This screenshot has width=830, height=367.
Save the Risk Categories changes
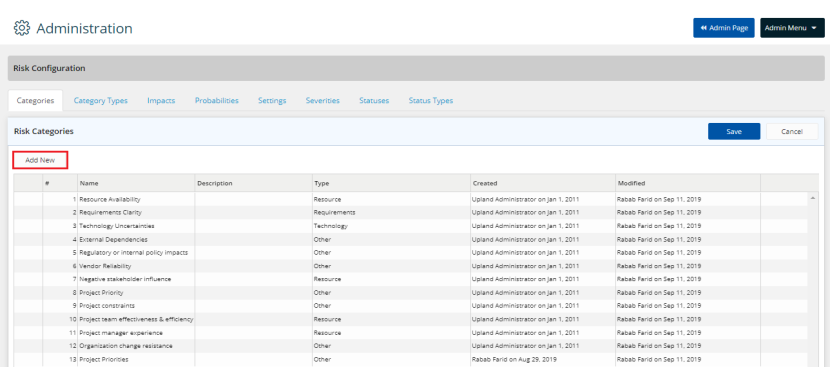pos(734,131)
